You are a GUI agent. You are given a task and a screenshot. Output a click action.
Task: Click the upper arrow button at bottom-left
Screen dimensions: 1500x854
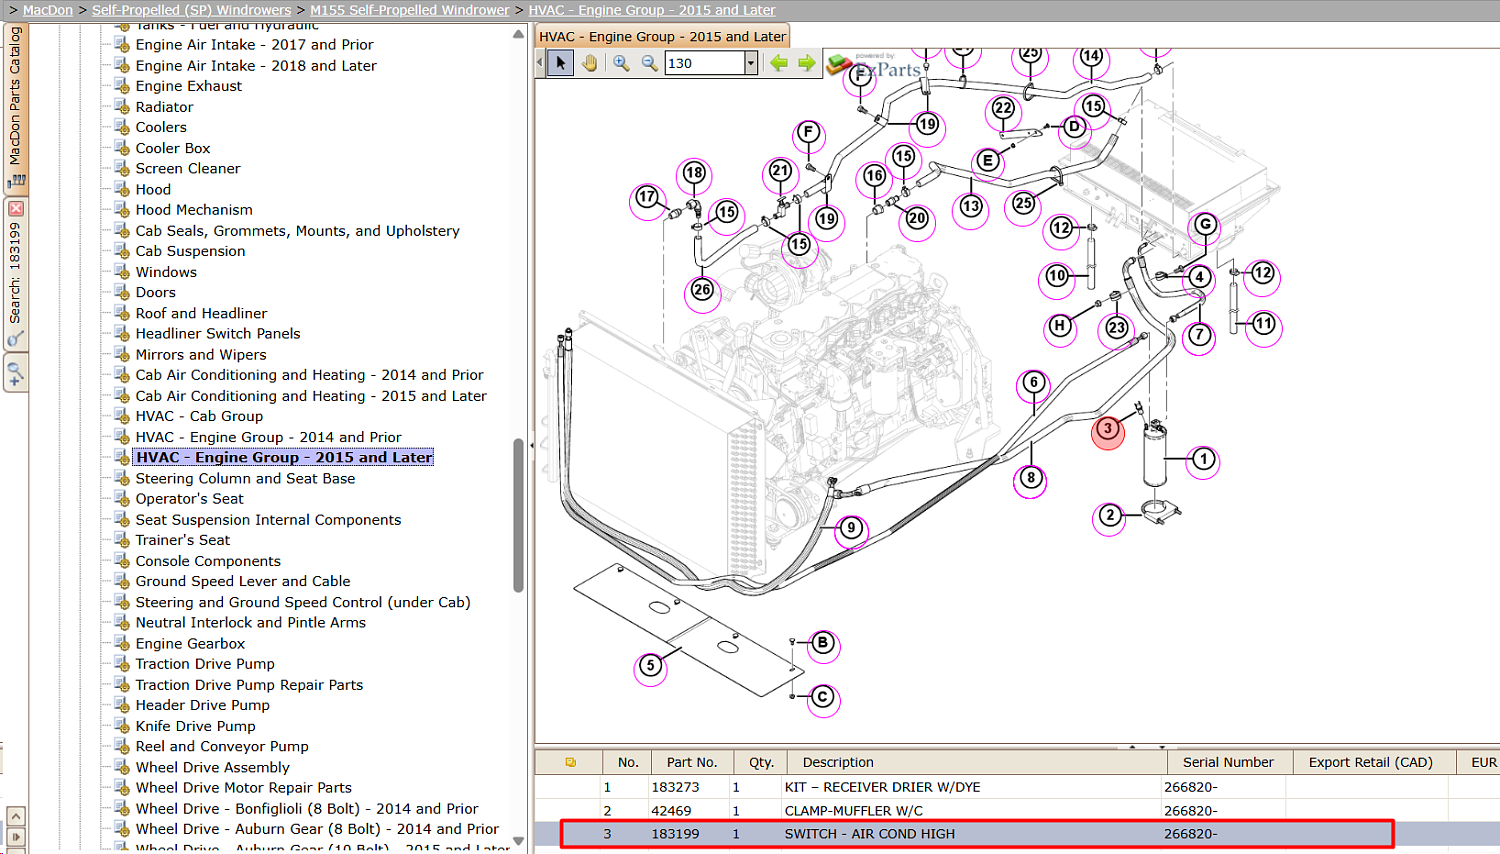pos(16,816)
